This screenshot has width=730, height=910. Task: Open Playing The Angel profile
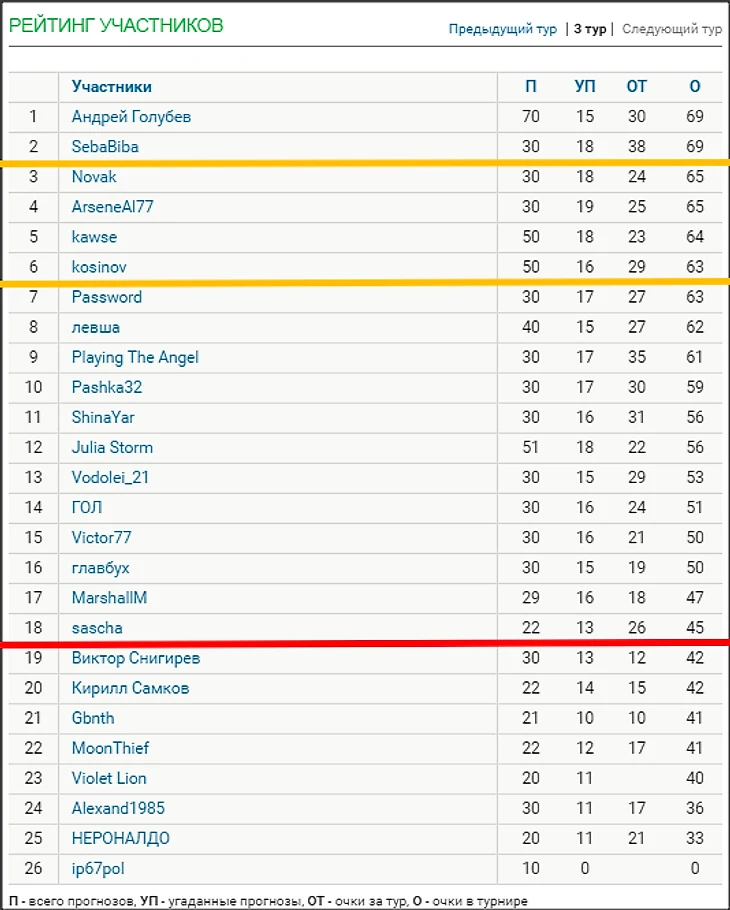[135, 357]
